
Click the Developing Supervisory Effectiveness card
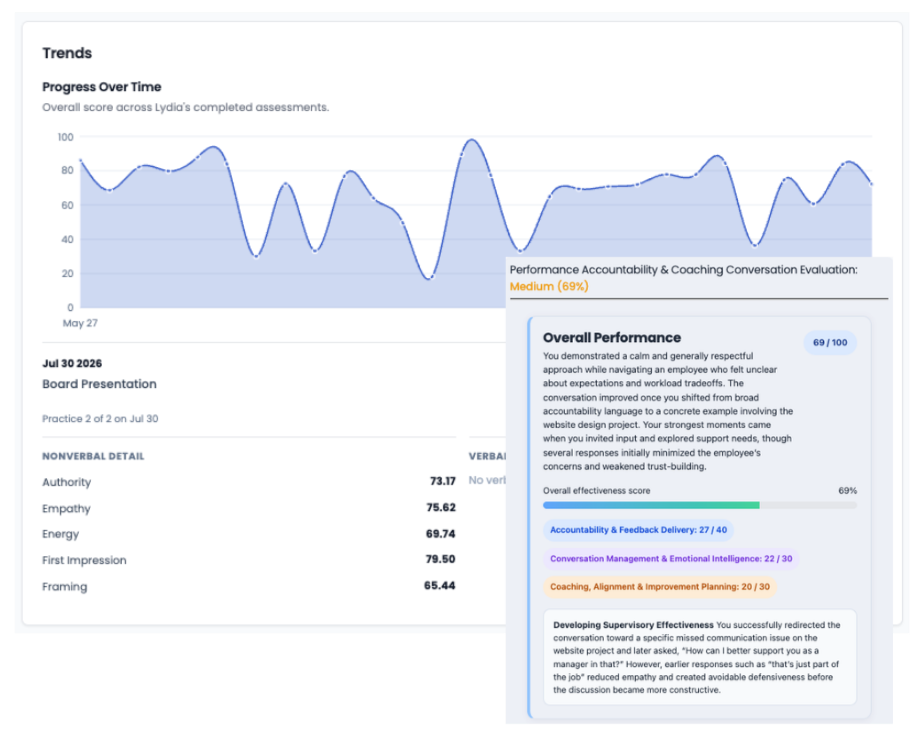[700, 657]
